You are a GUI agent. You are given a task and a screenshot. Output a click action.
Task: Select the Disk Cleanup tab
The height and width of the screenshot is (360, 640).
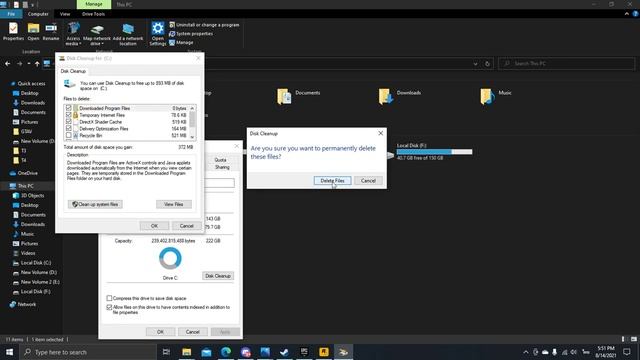[x=73, y=71]
